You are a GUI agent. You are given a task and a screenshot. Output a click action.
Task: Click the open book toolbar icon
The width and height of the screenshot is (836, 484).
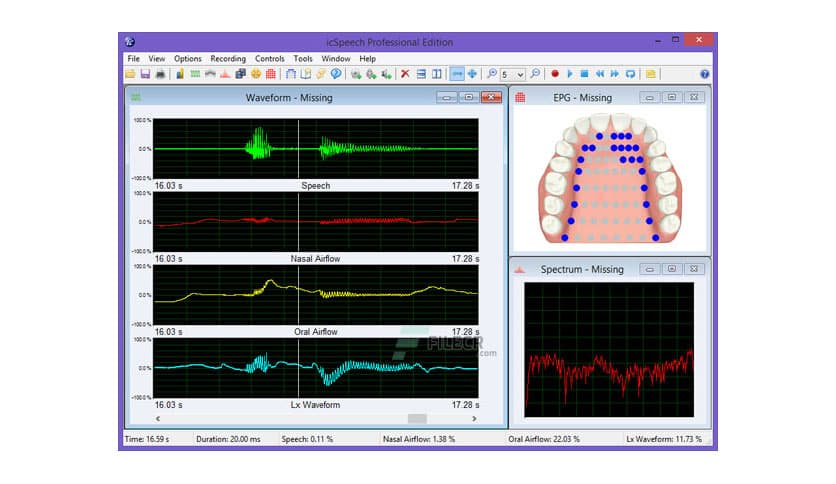tap(306, 74)
